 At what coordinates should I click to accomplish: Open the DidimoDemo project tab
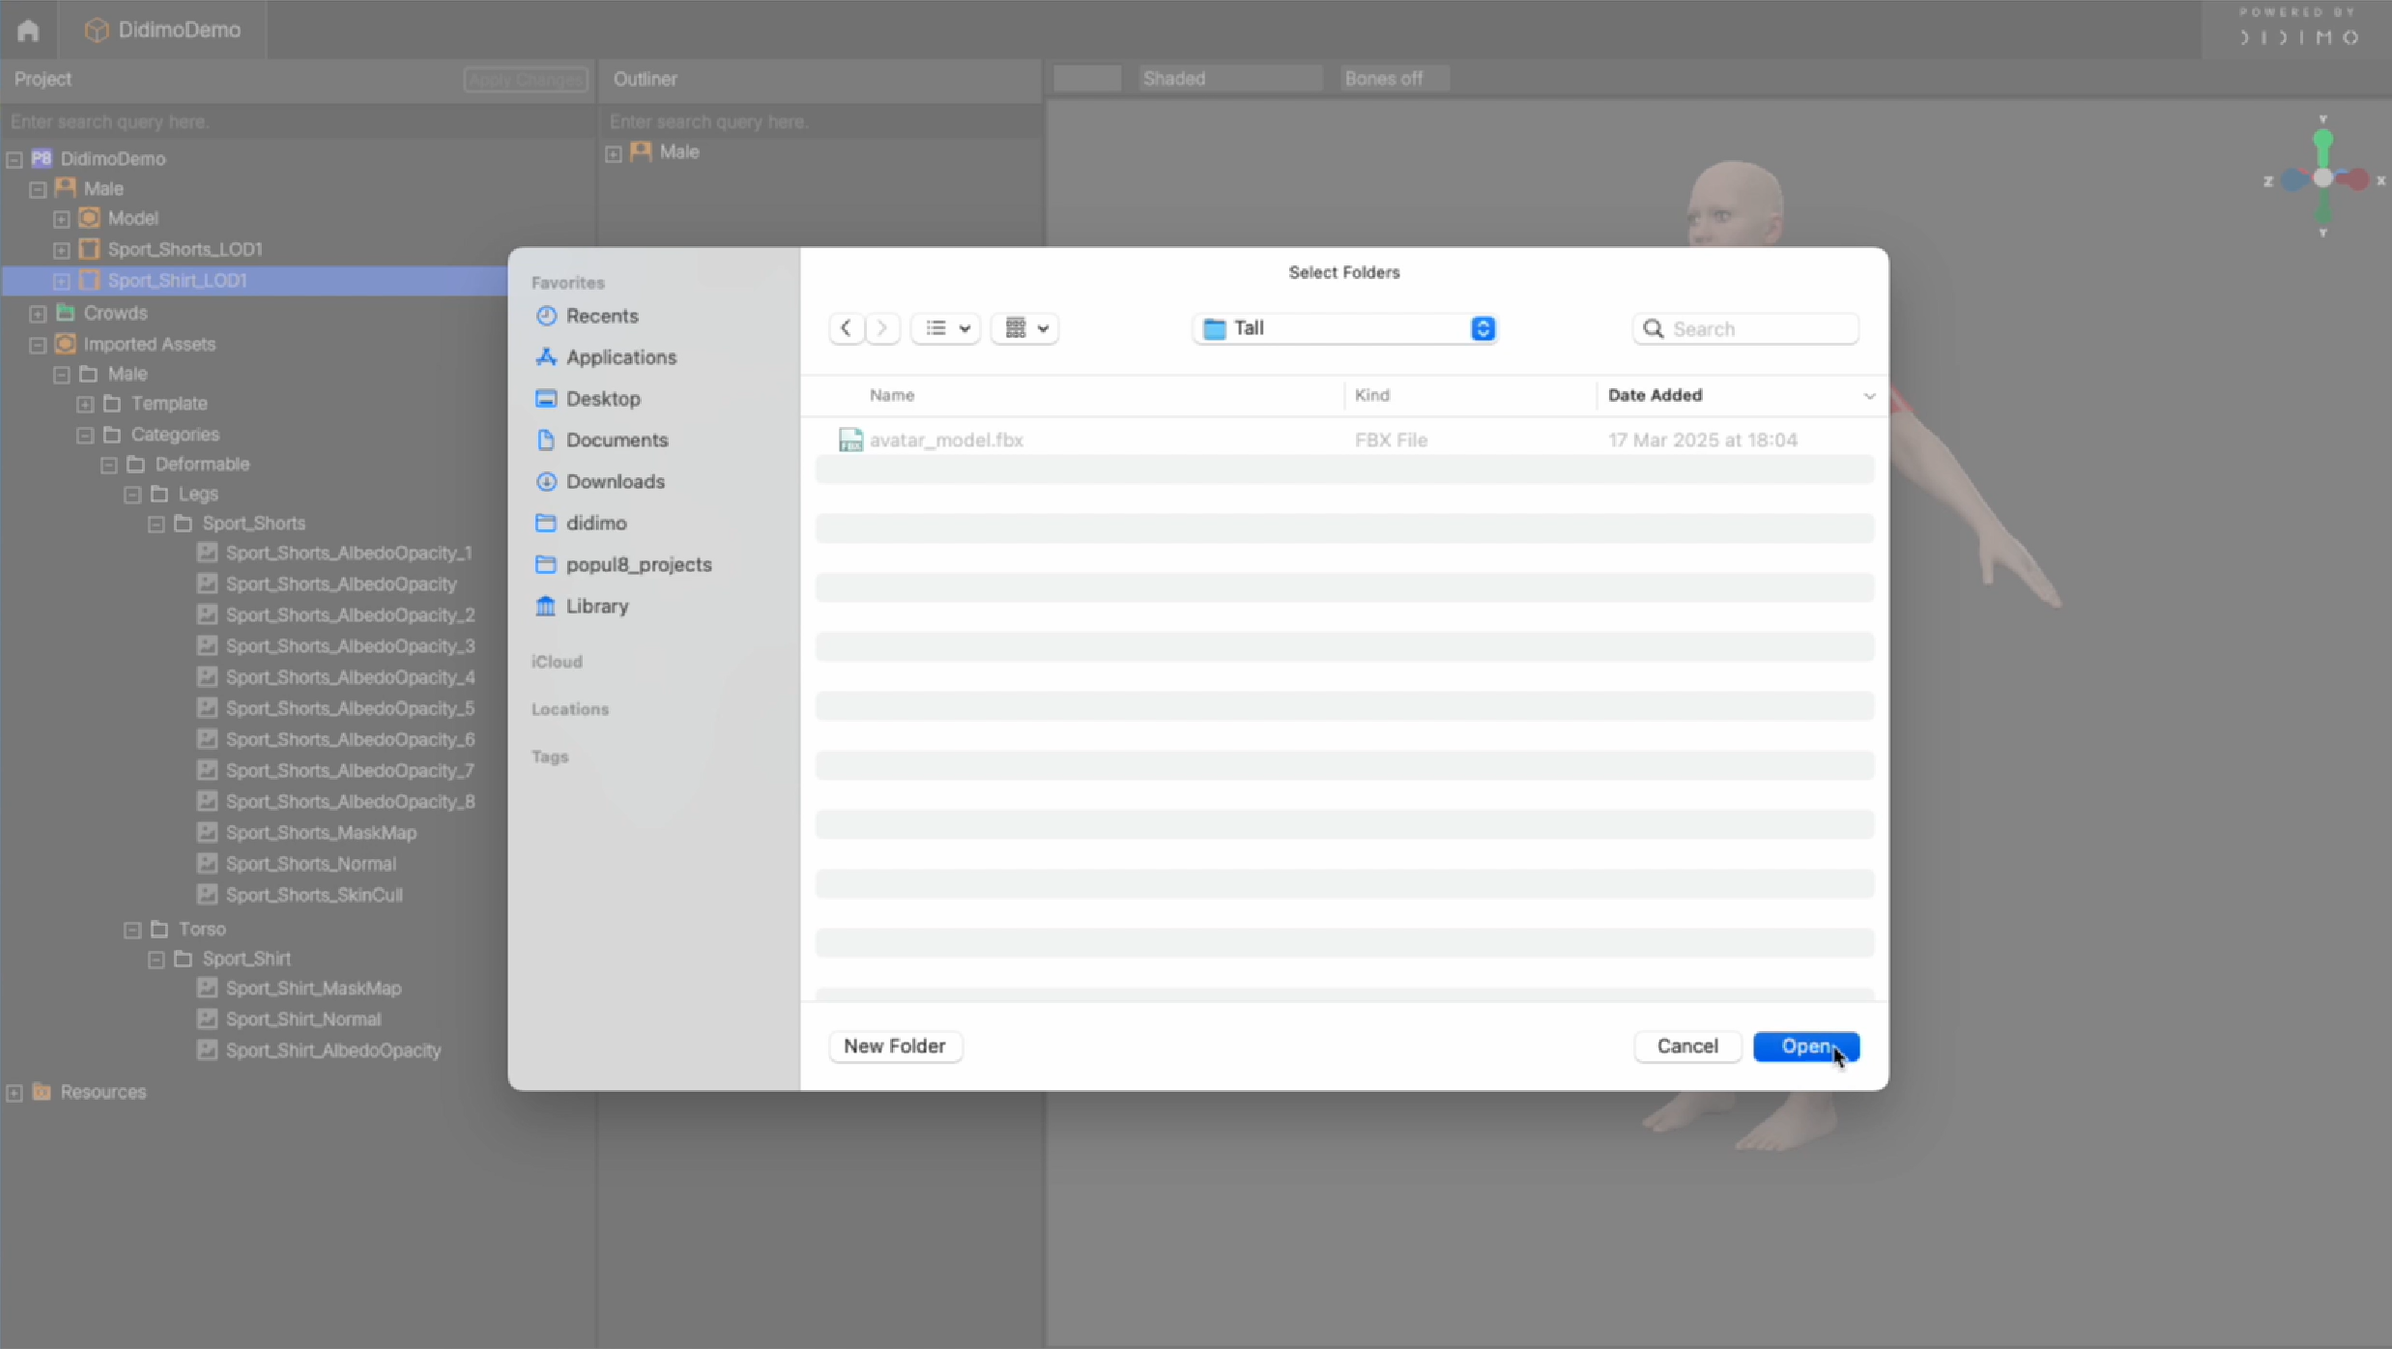click(163, 30)
